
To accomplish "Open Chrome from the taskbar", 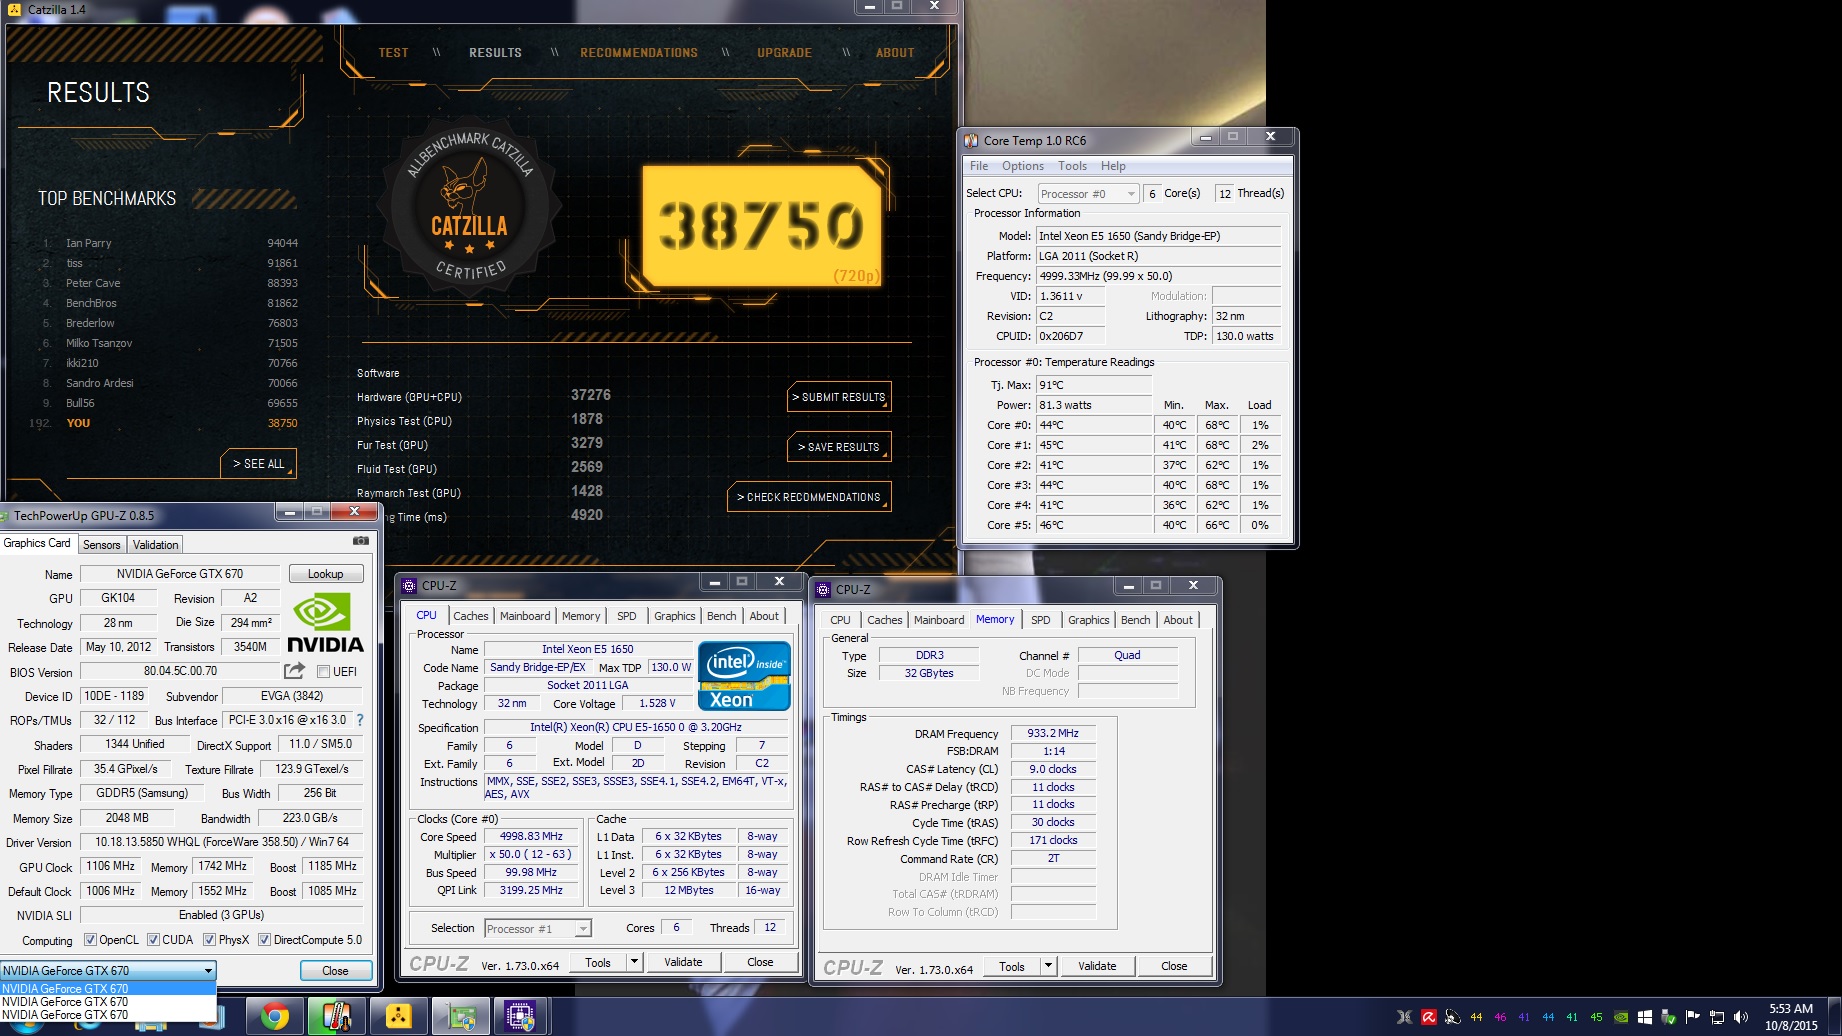I will click(275, 1017).
